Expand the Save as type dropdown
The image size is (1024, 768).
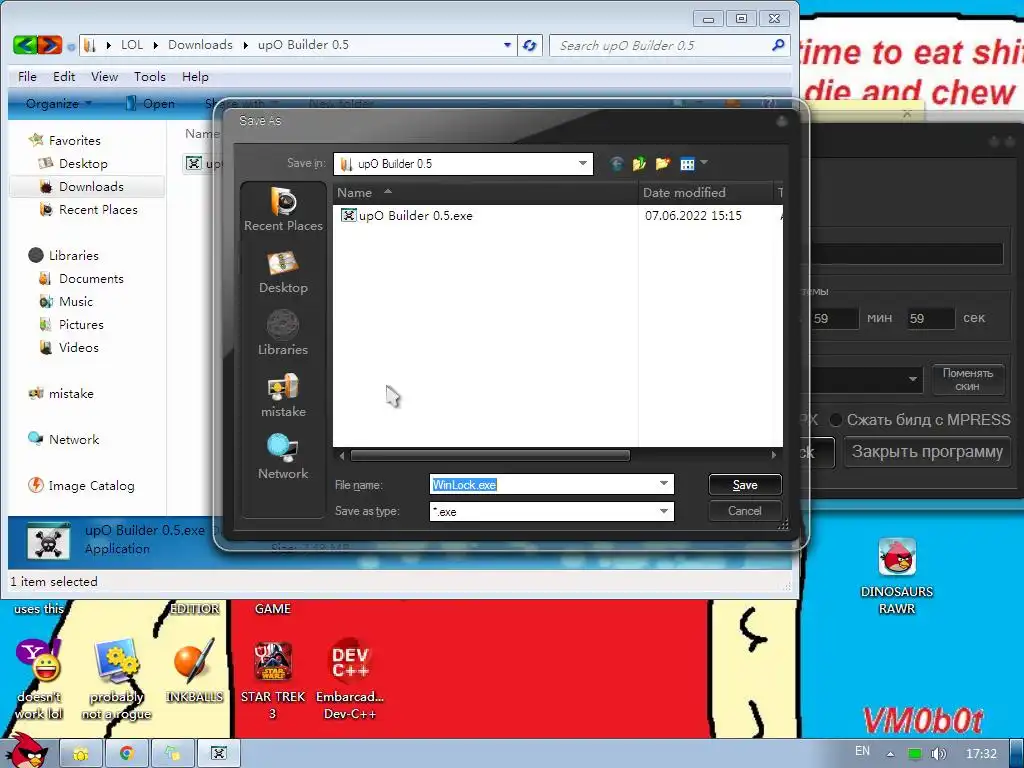pyautogui.click(x=664, y=511)
